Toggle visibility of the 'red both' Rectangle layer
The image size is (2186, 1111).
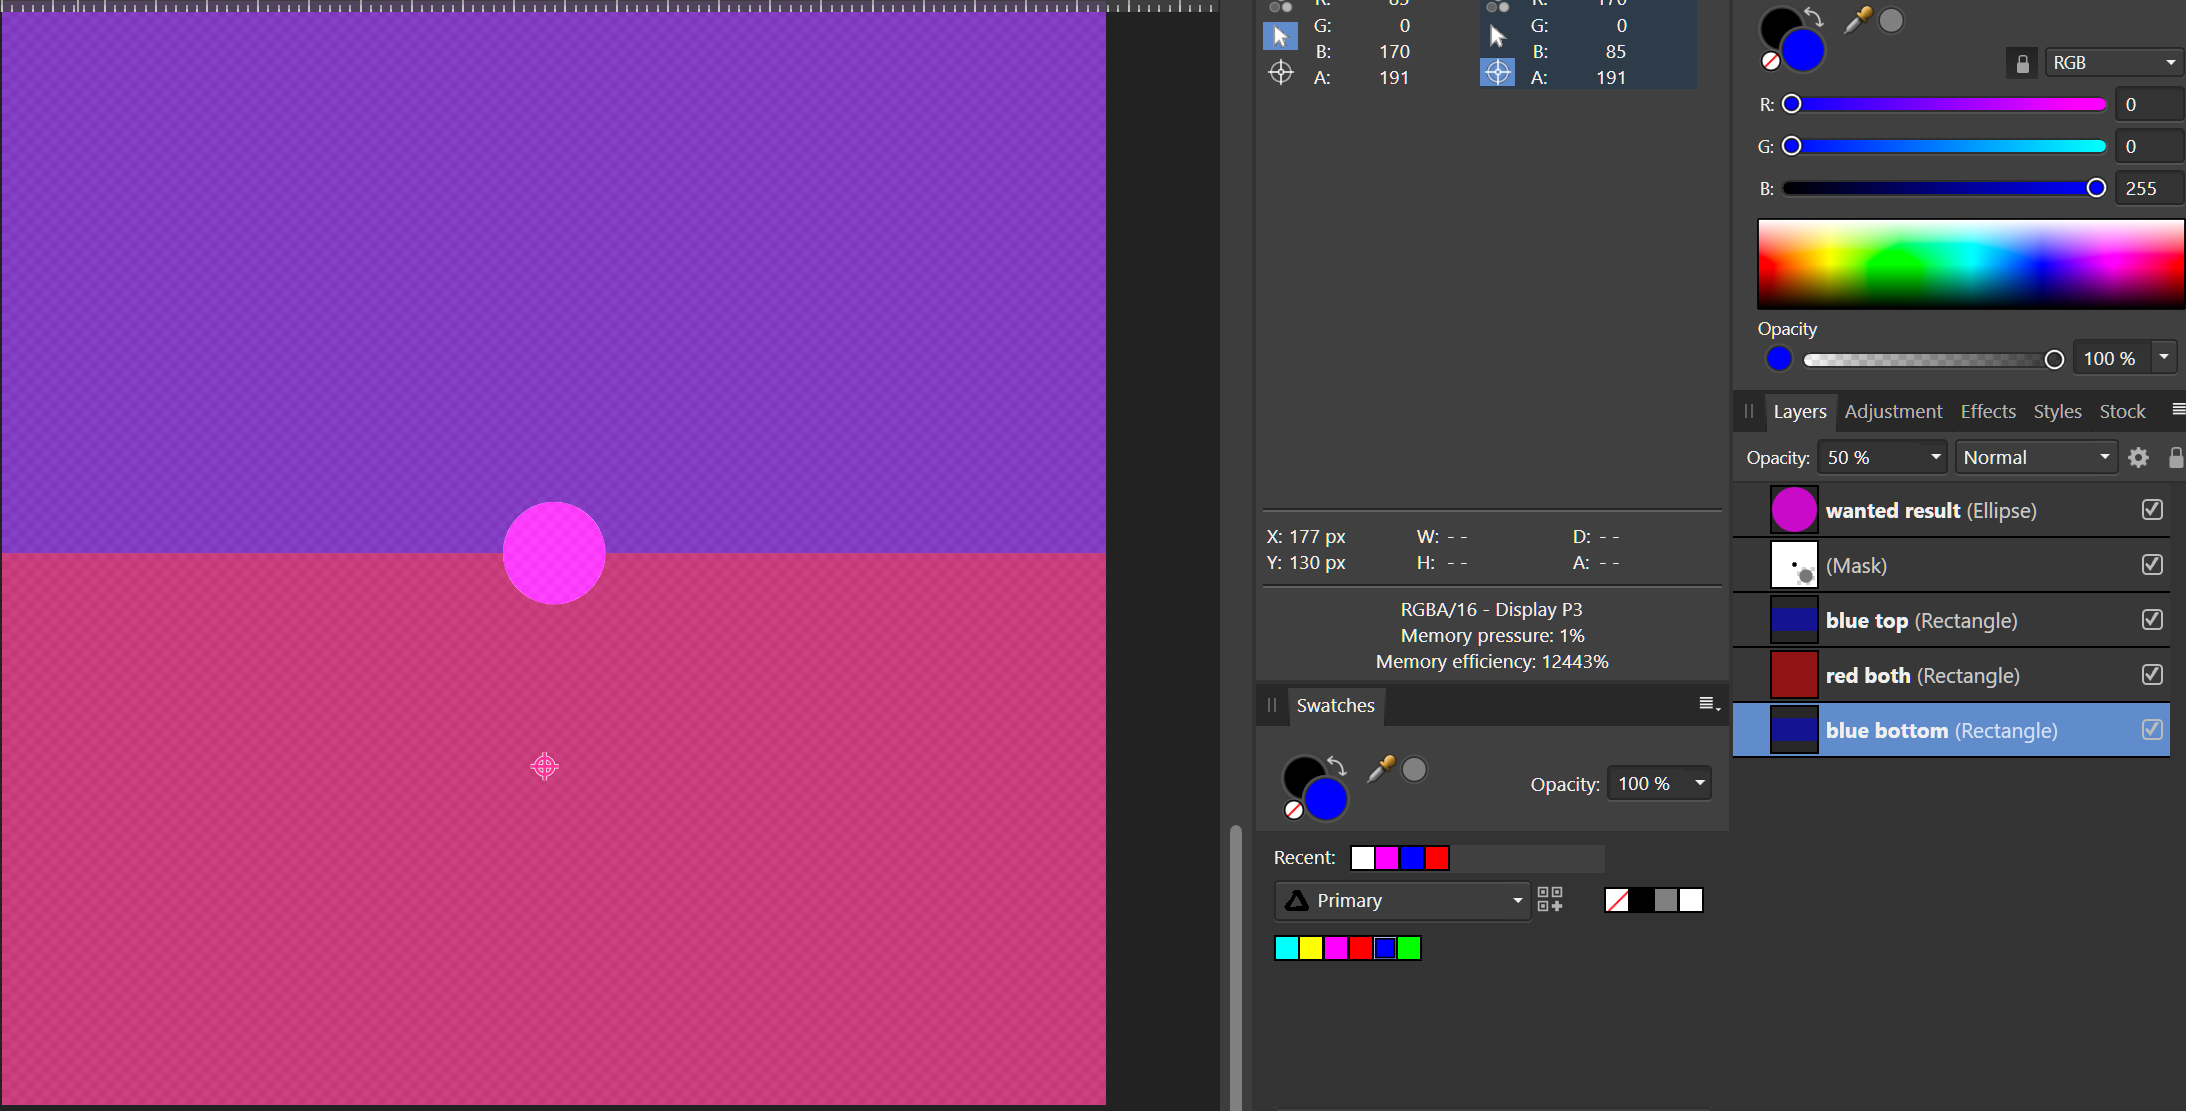coord(2152,674)
